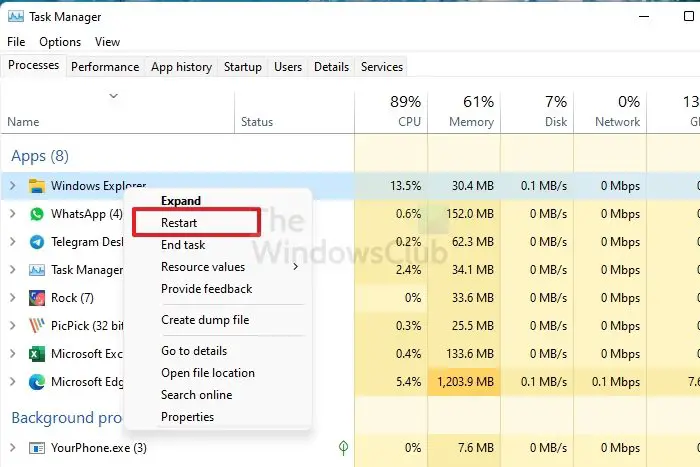Expand the Rock (7) process group
The width and height of the screenshot is (700, 467).
(x=12, y=297)
